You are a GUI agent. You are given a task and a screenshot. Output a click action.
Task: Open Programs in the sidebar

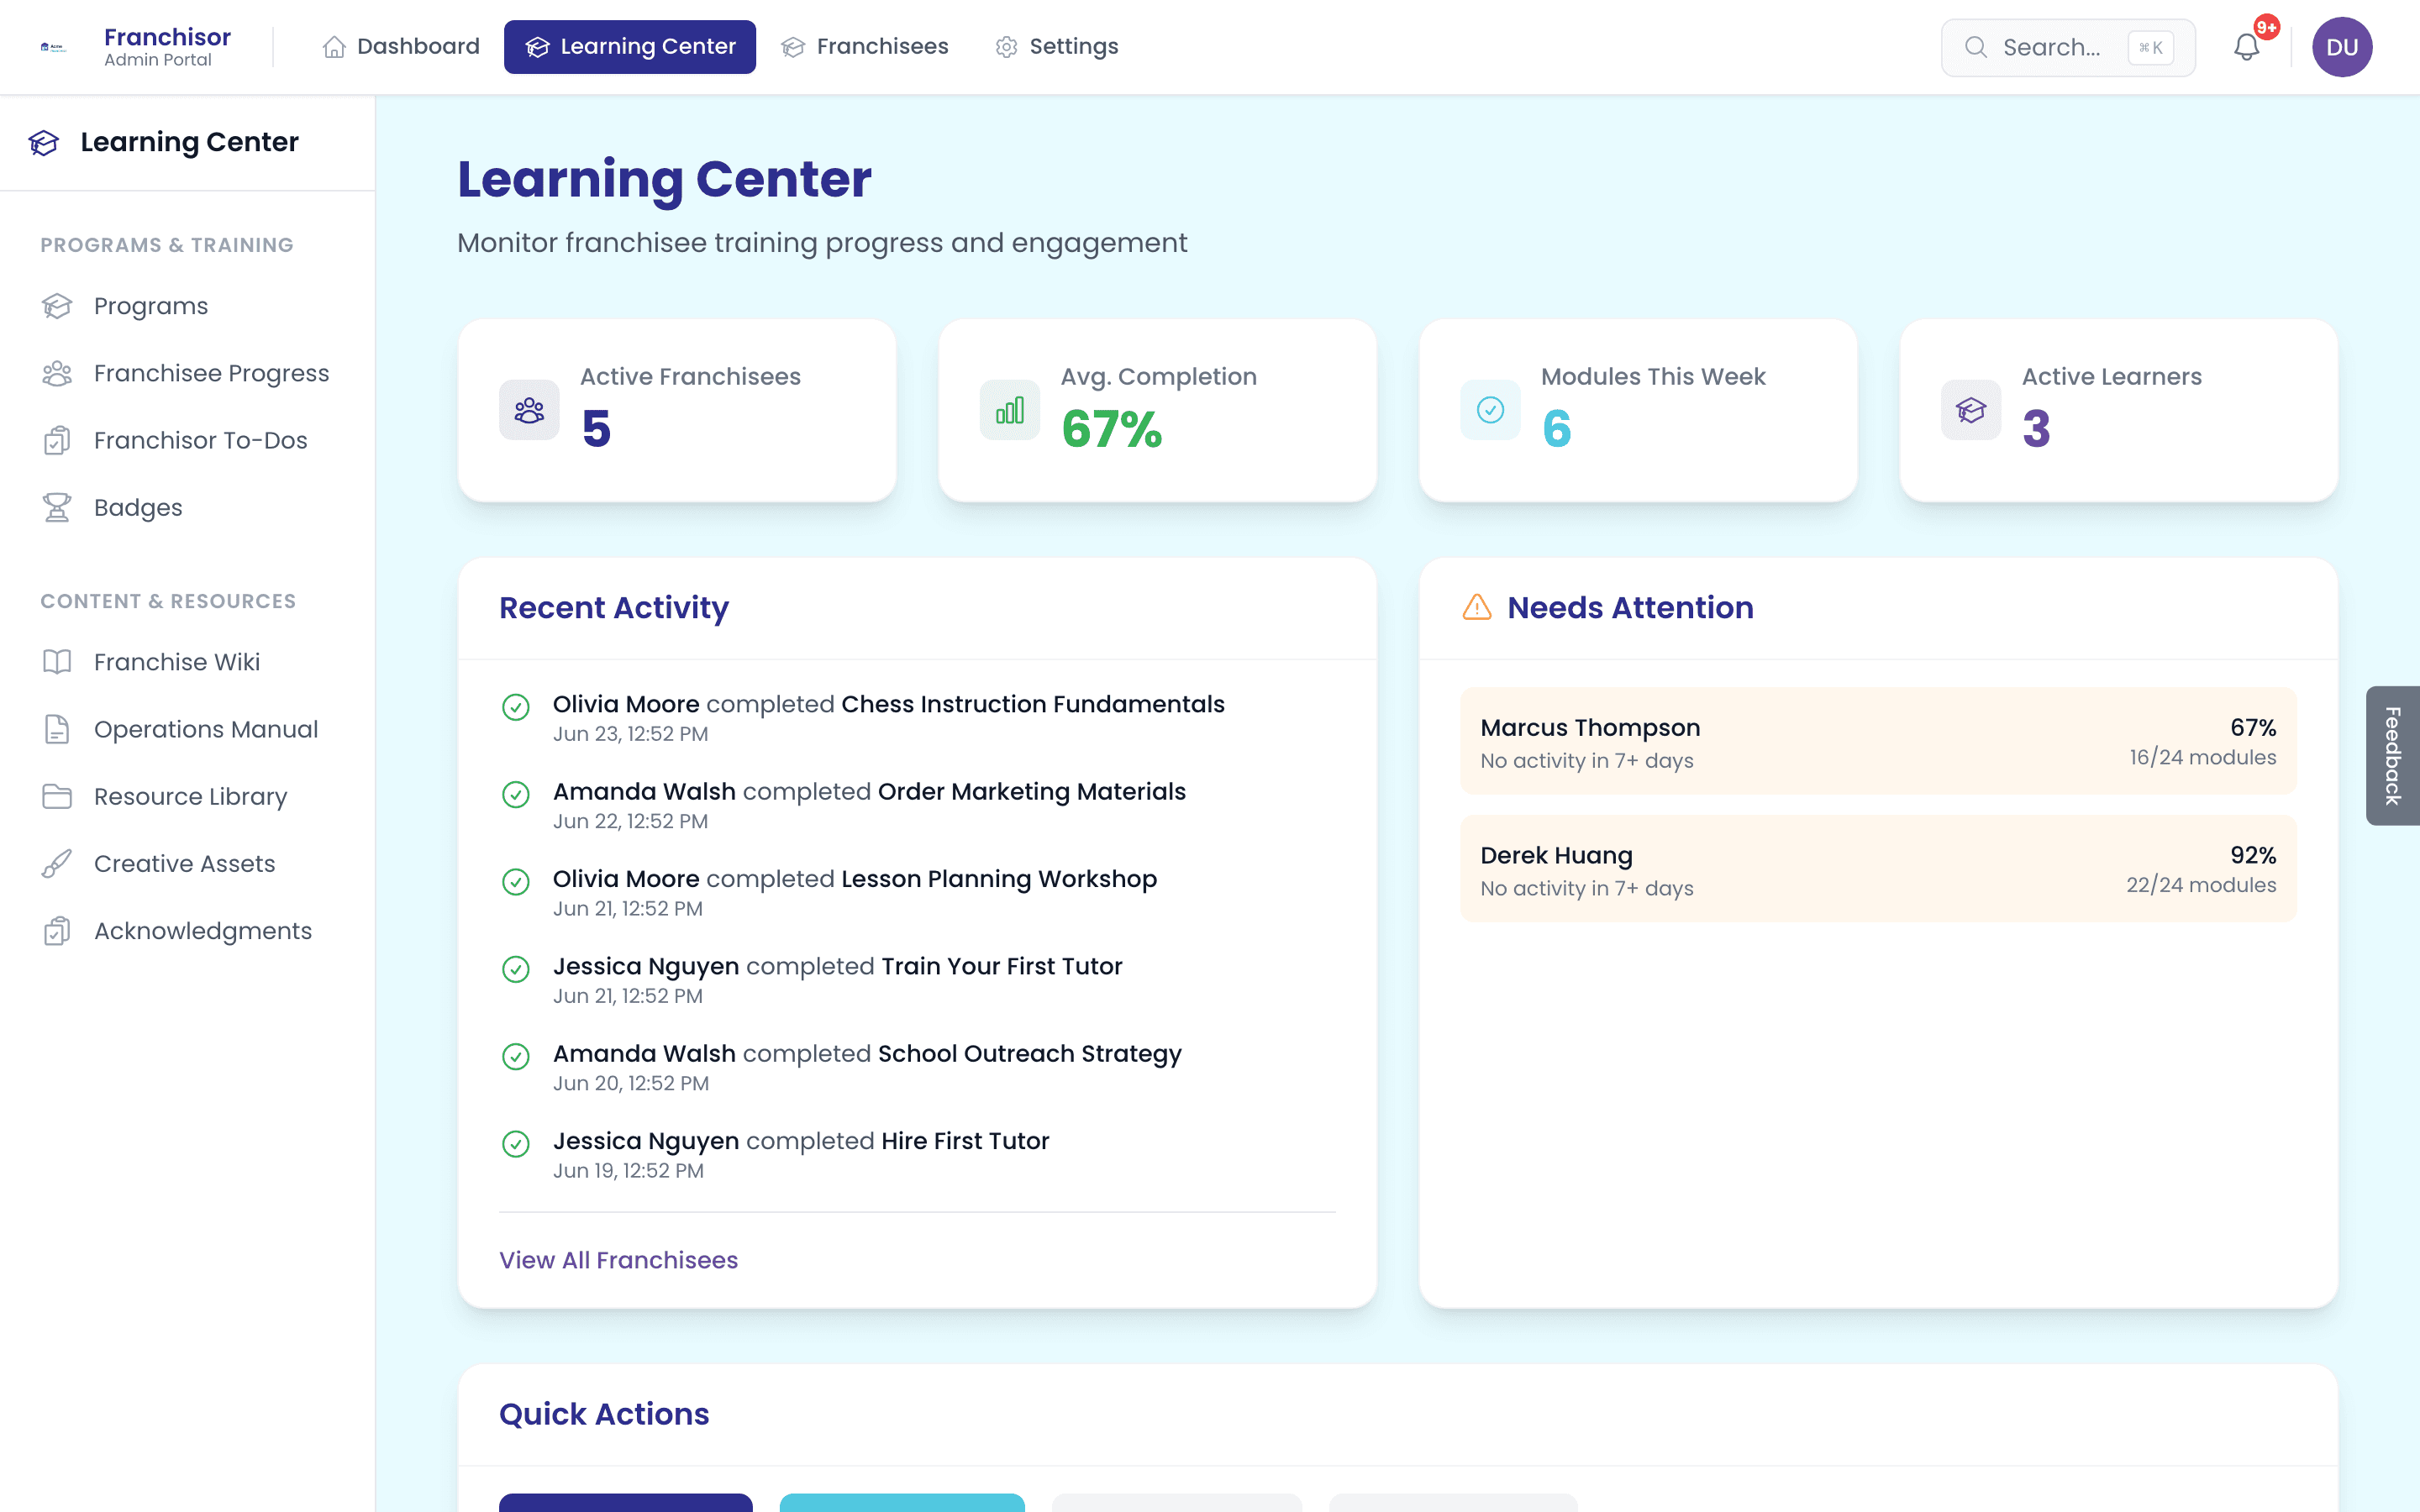pyautogui.click(x=188, y=306)
